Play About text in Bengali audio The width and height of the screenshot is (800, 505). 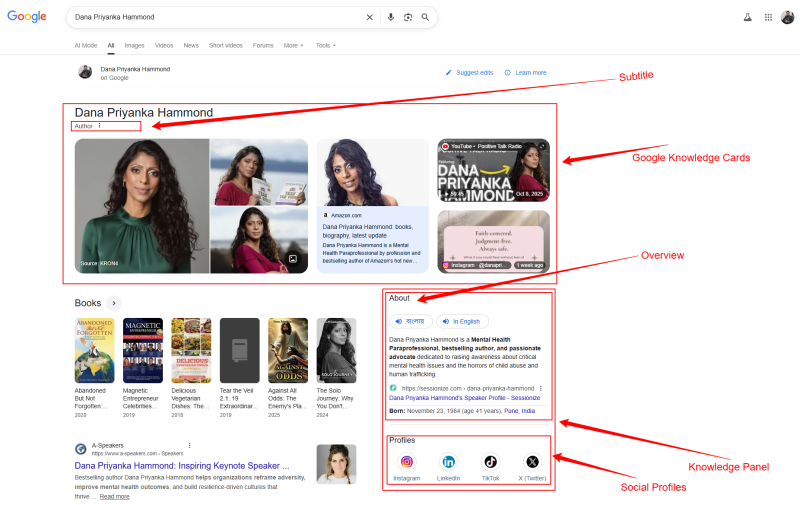411,321
